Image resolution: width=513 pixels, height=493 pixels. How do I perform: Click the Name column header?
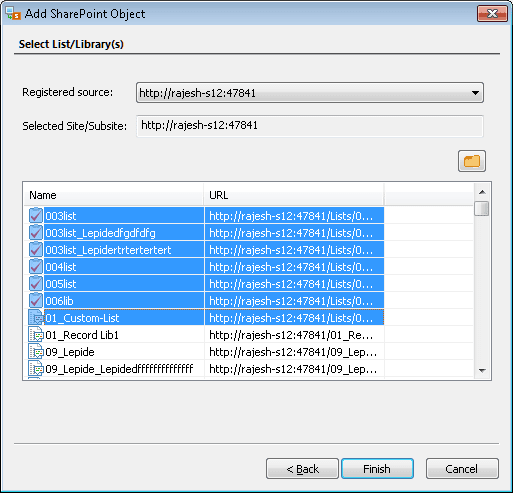[x=113, y=195]
